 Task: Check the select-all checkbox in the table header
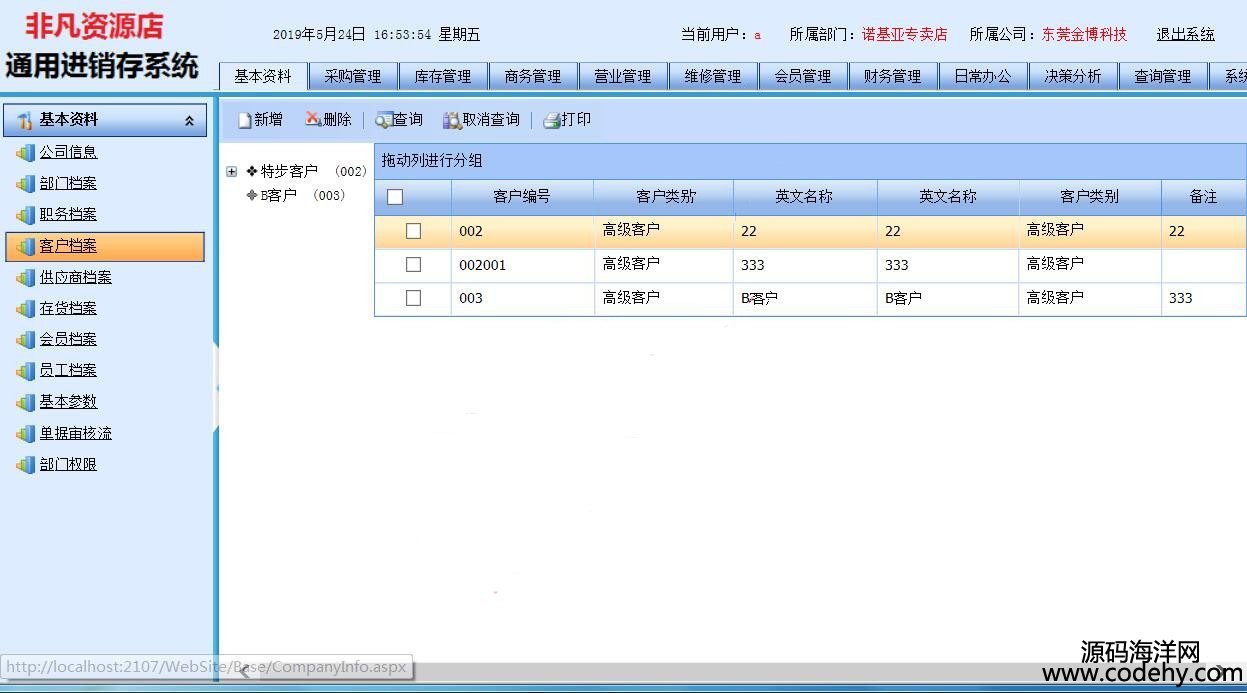tap(395, 197)
